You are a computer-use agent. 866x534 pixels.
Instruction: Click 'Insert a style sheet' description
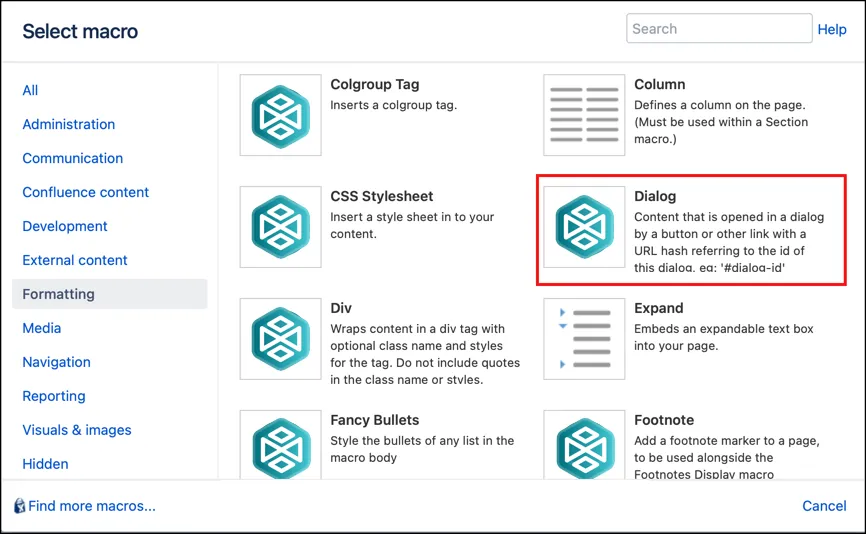coord(412,225)
